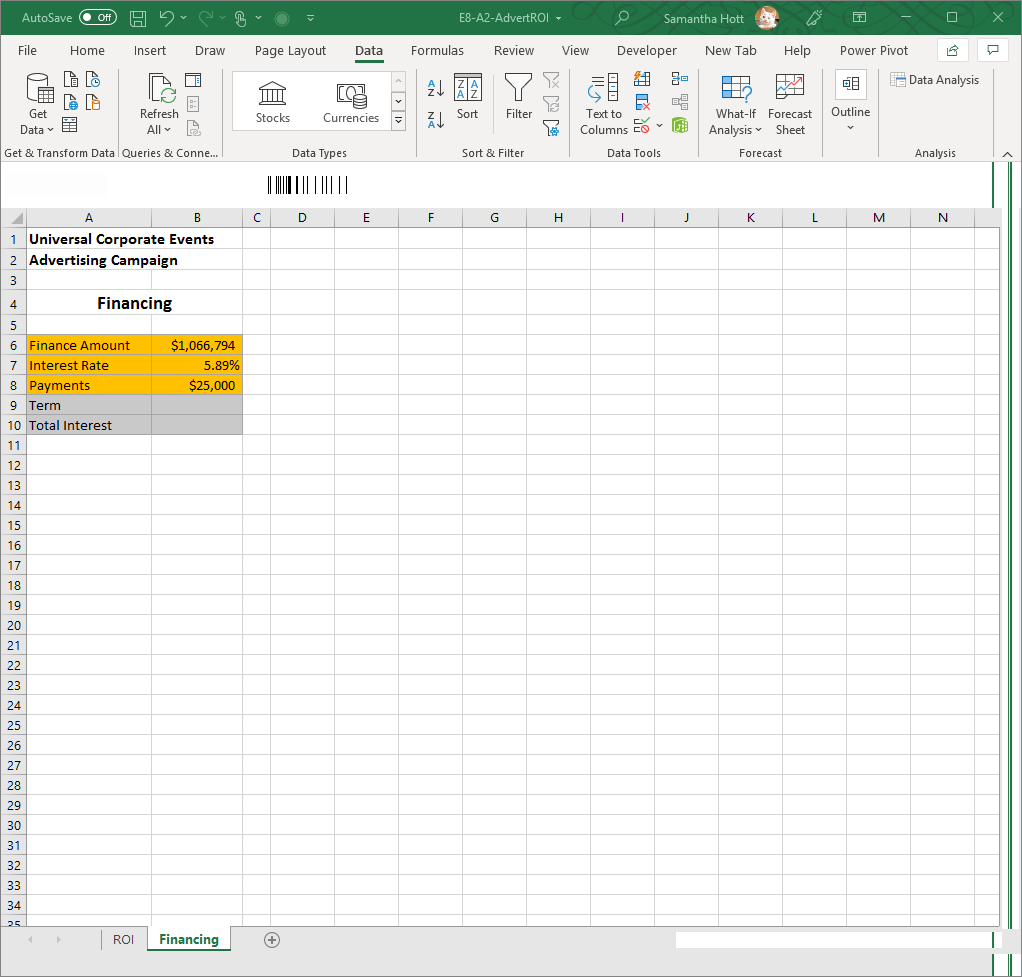Select the Stocks data type
This screenshot has width=1022, height=977.
(x=272, y=100)
